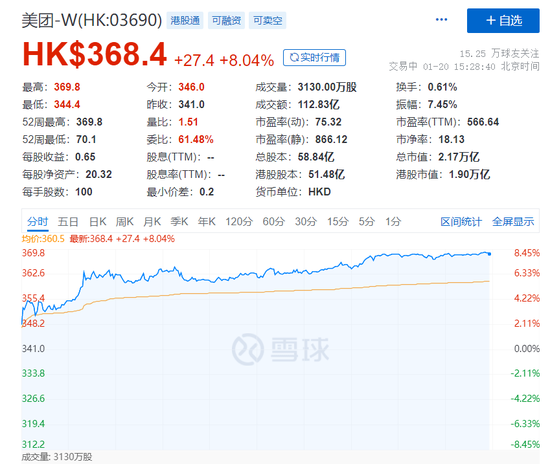Click the 最新:368.4 label above chart
Image resolution: width=550 pixels, height=464 pixels.
[91, 239]
